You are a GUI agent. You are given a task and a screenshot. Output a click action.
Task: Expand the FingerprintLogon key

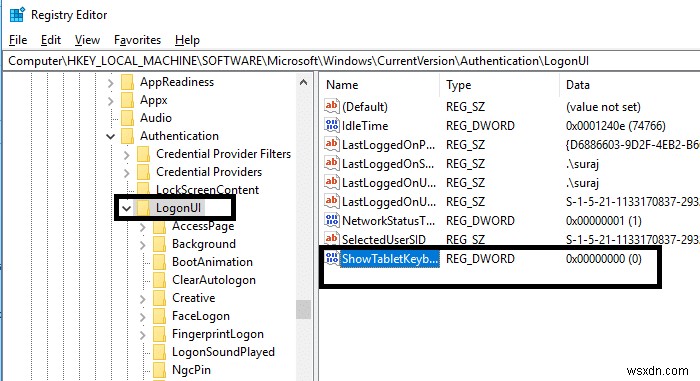point(142,335)
